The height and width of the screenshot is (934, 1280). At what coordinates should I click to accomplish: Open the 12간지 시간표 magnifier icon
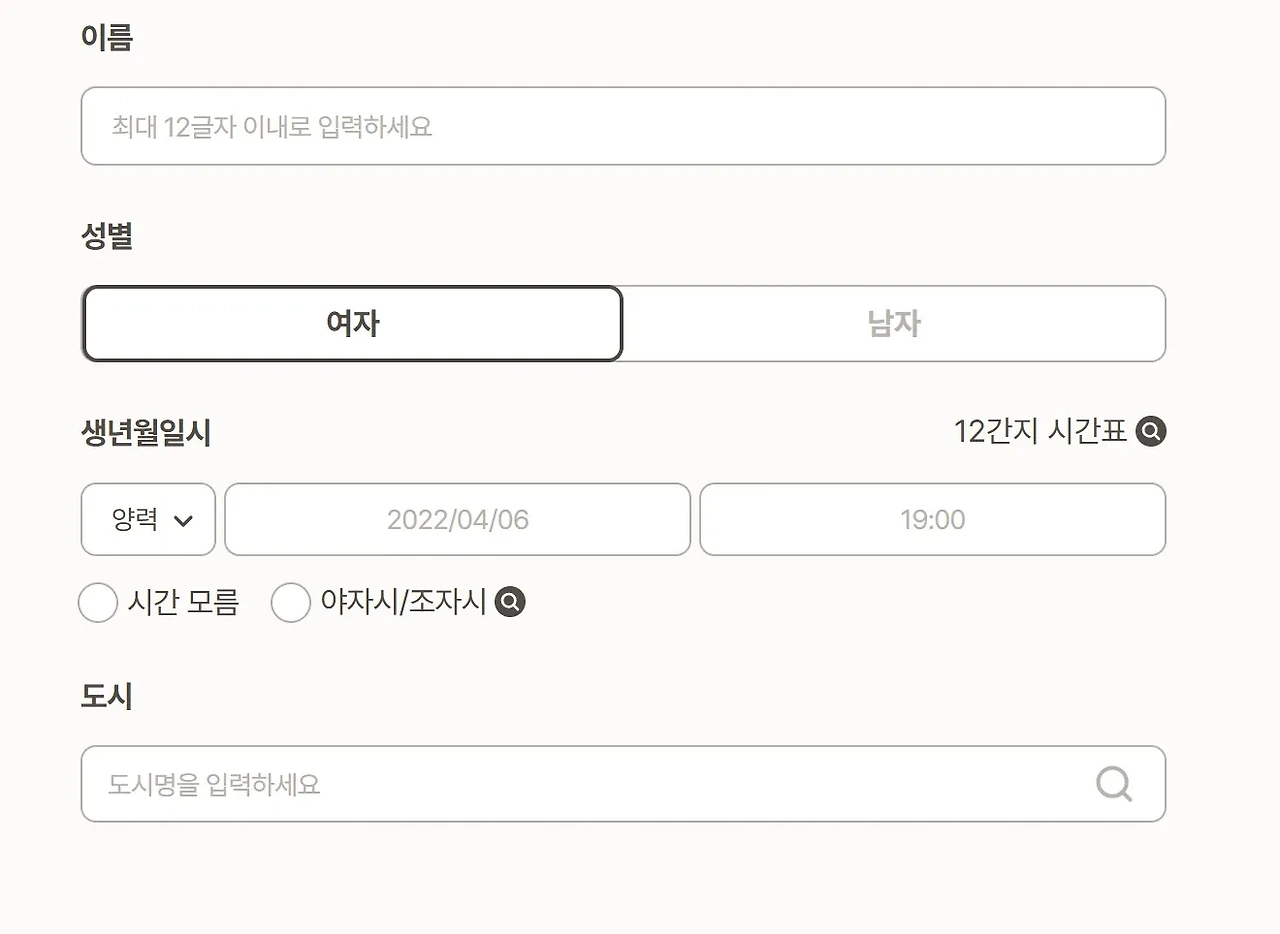(x=1151, y=431)
